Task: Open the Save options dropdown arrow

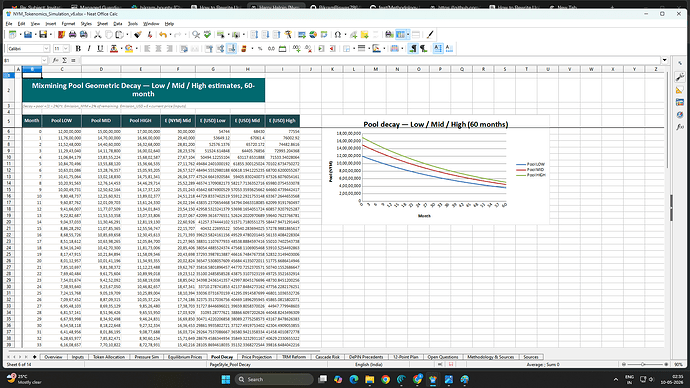Action: point(50,34)
